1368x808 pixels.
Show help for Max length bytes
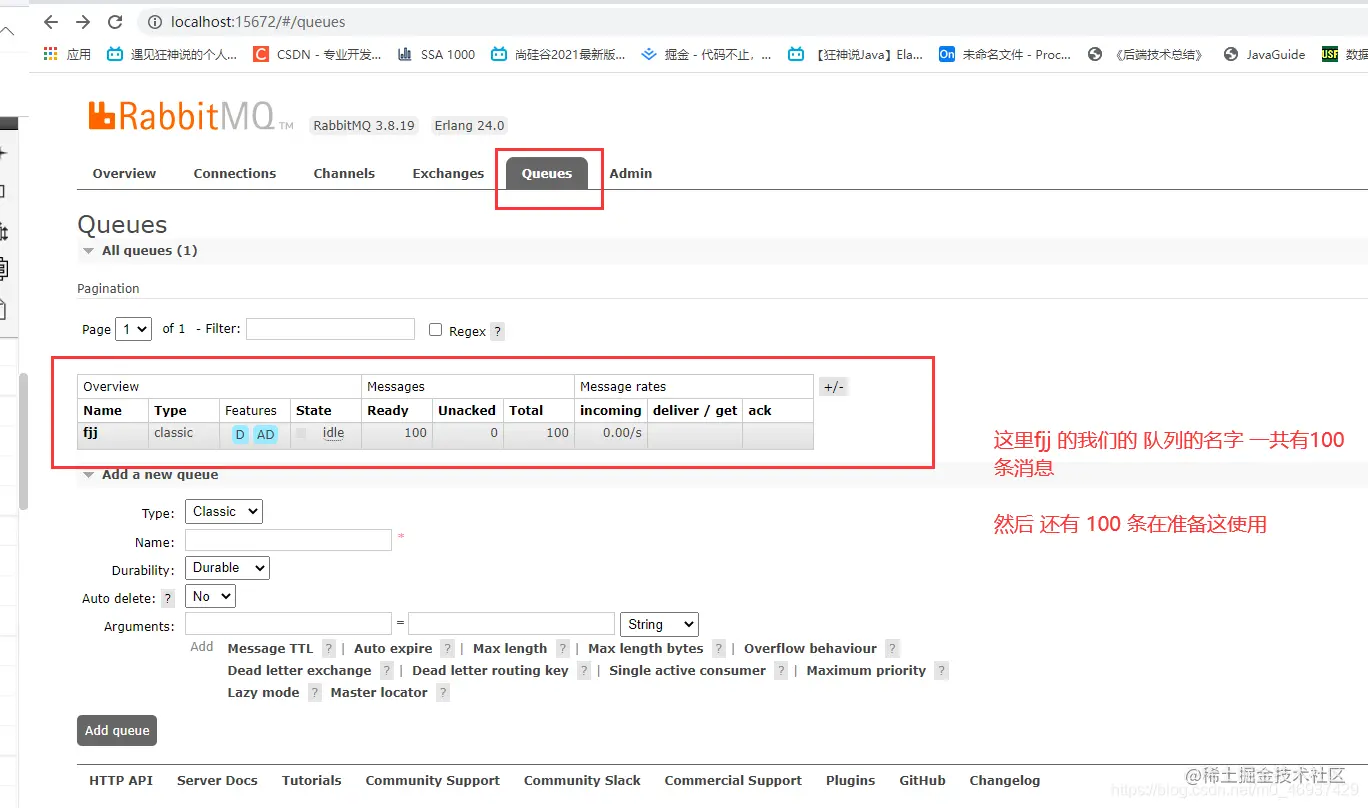point(718,649)
